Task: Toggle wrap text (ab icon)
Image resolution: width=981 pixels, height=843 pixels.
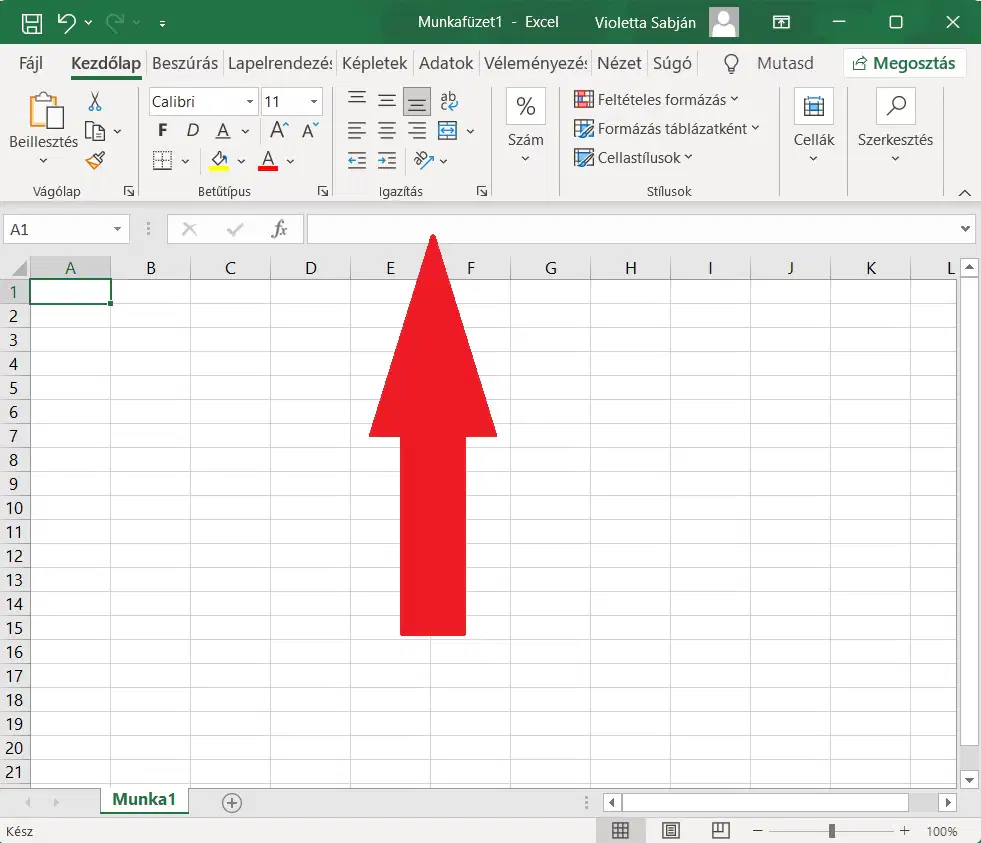Action: [x=449, y=100]
